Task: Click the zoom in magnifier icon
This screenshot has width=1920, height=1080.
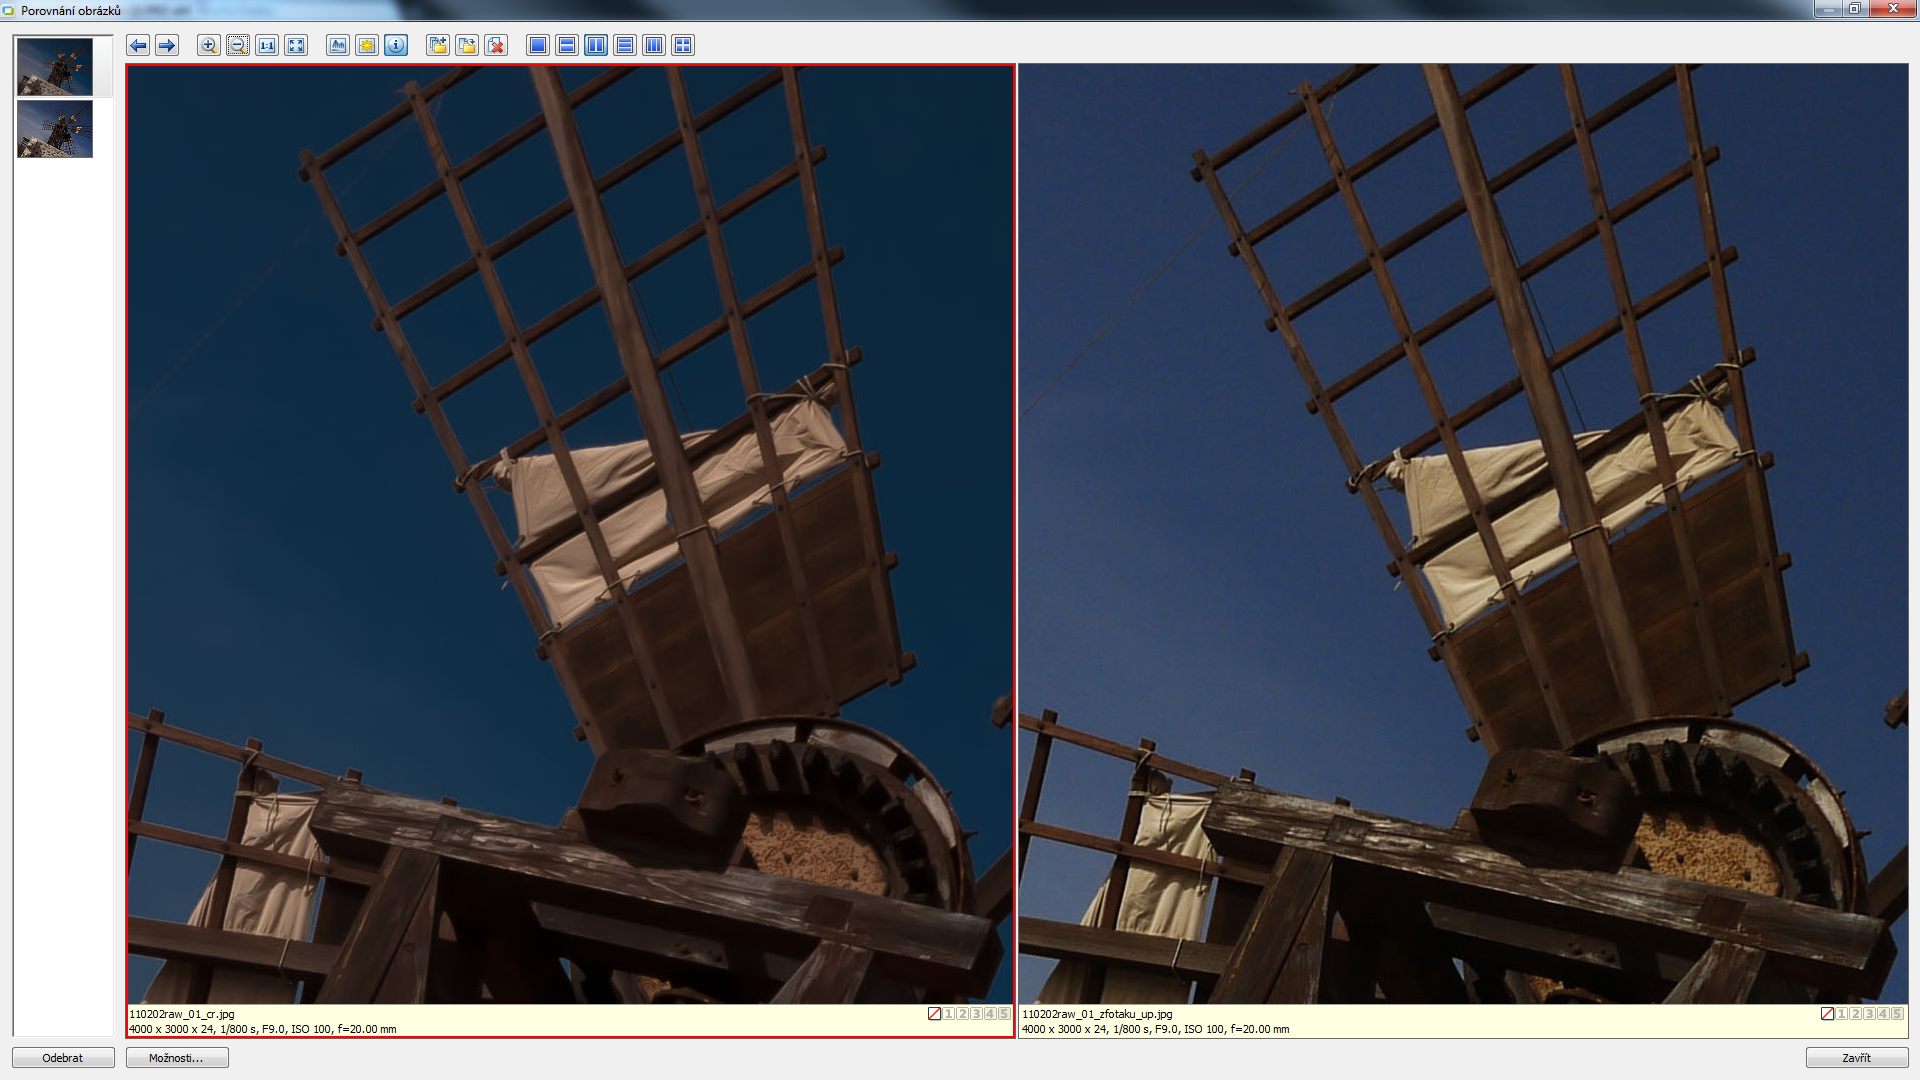Action: coord(208,45)
